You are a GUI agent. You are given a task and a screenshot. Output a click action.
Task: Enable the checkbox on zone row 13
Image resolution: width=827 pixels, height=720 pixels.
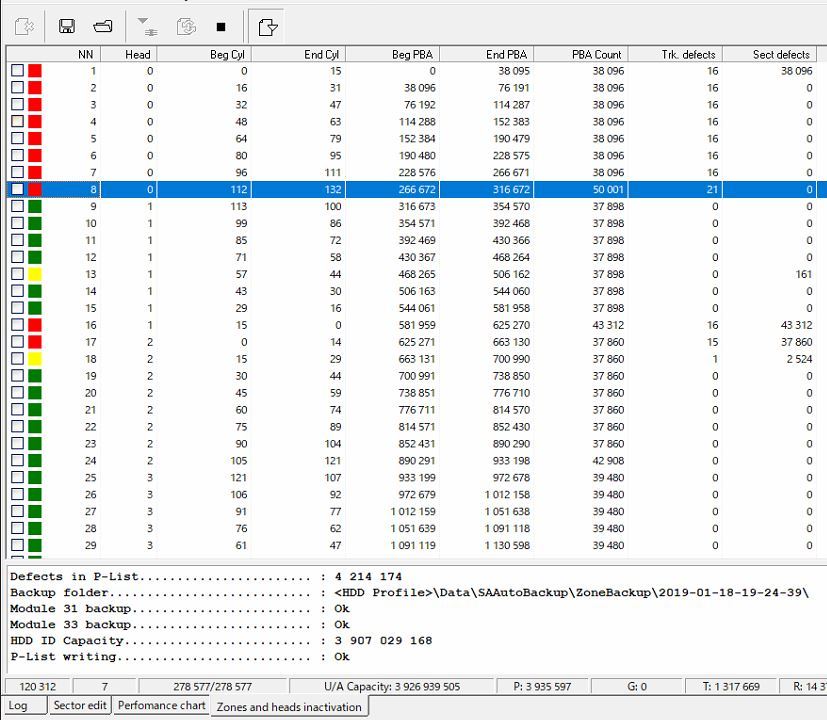pos(17,274)
